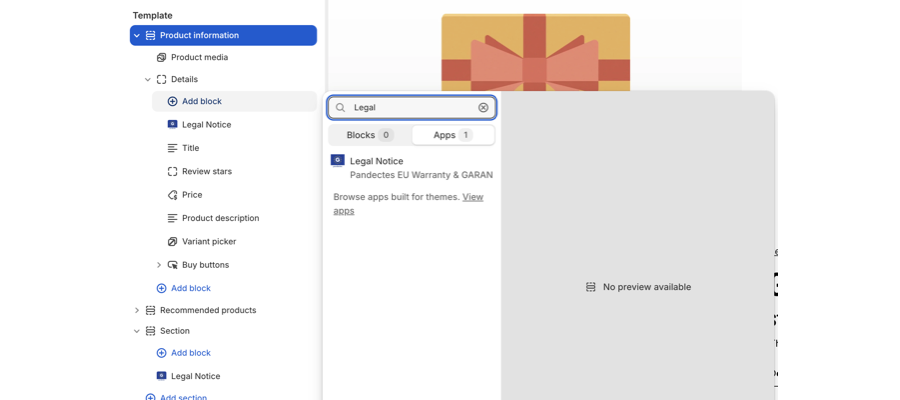Click the Review stars block icon
Viewport: 900px width, 400px height.
tap(172, 172)
